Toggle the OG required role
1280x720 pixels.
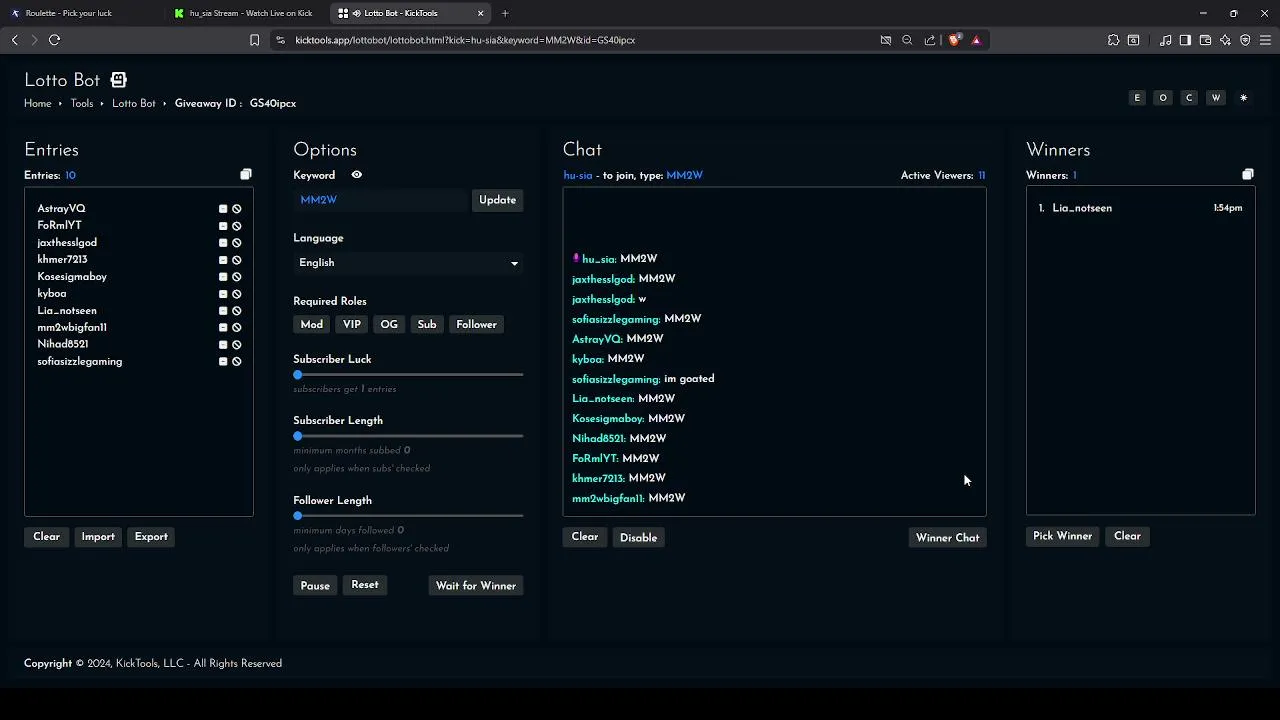point(389,325)
